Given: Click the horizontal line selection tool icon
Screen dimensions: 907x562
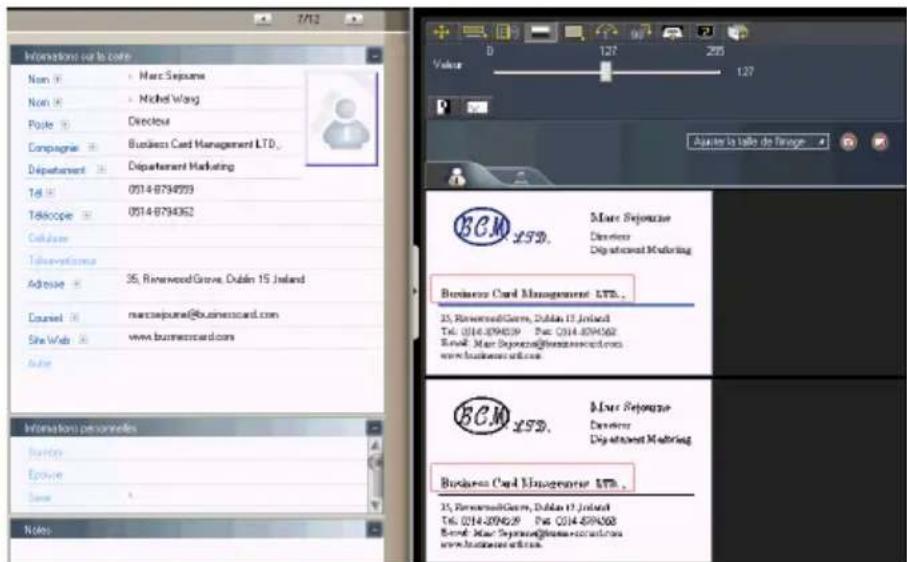Looking at the screenshot, I should tap(474, 32).
